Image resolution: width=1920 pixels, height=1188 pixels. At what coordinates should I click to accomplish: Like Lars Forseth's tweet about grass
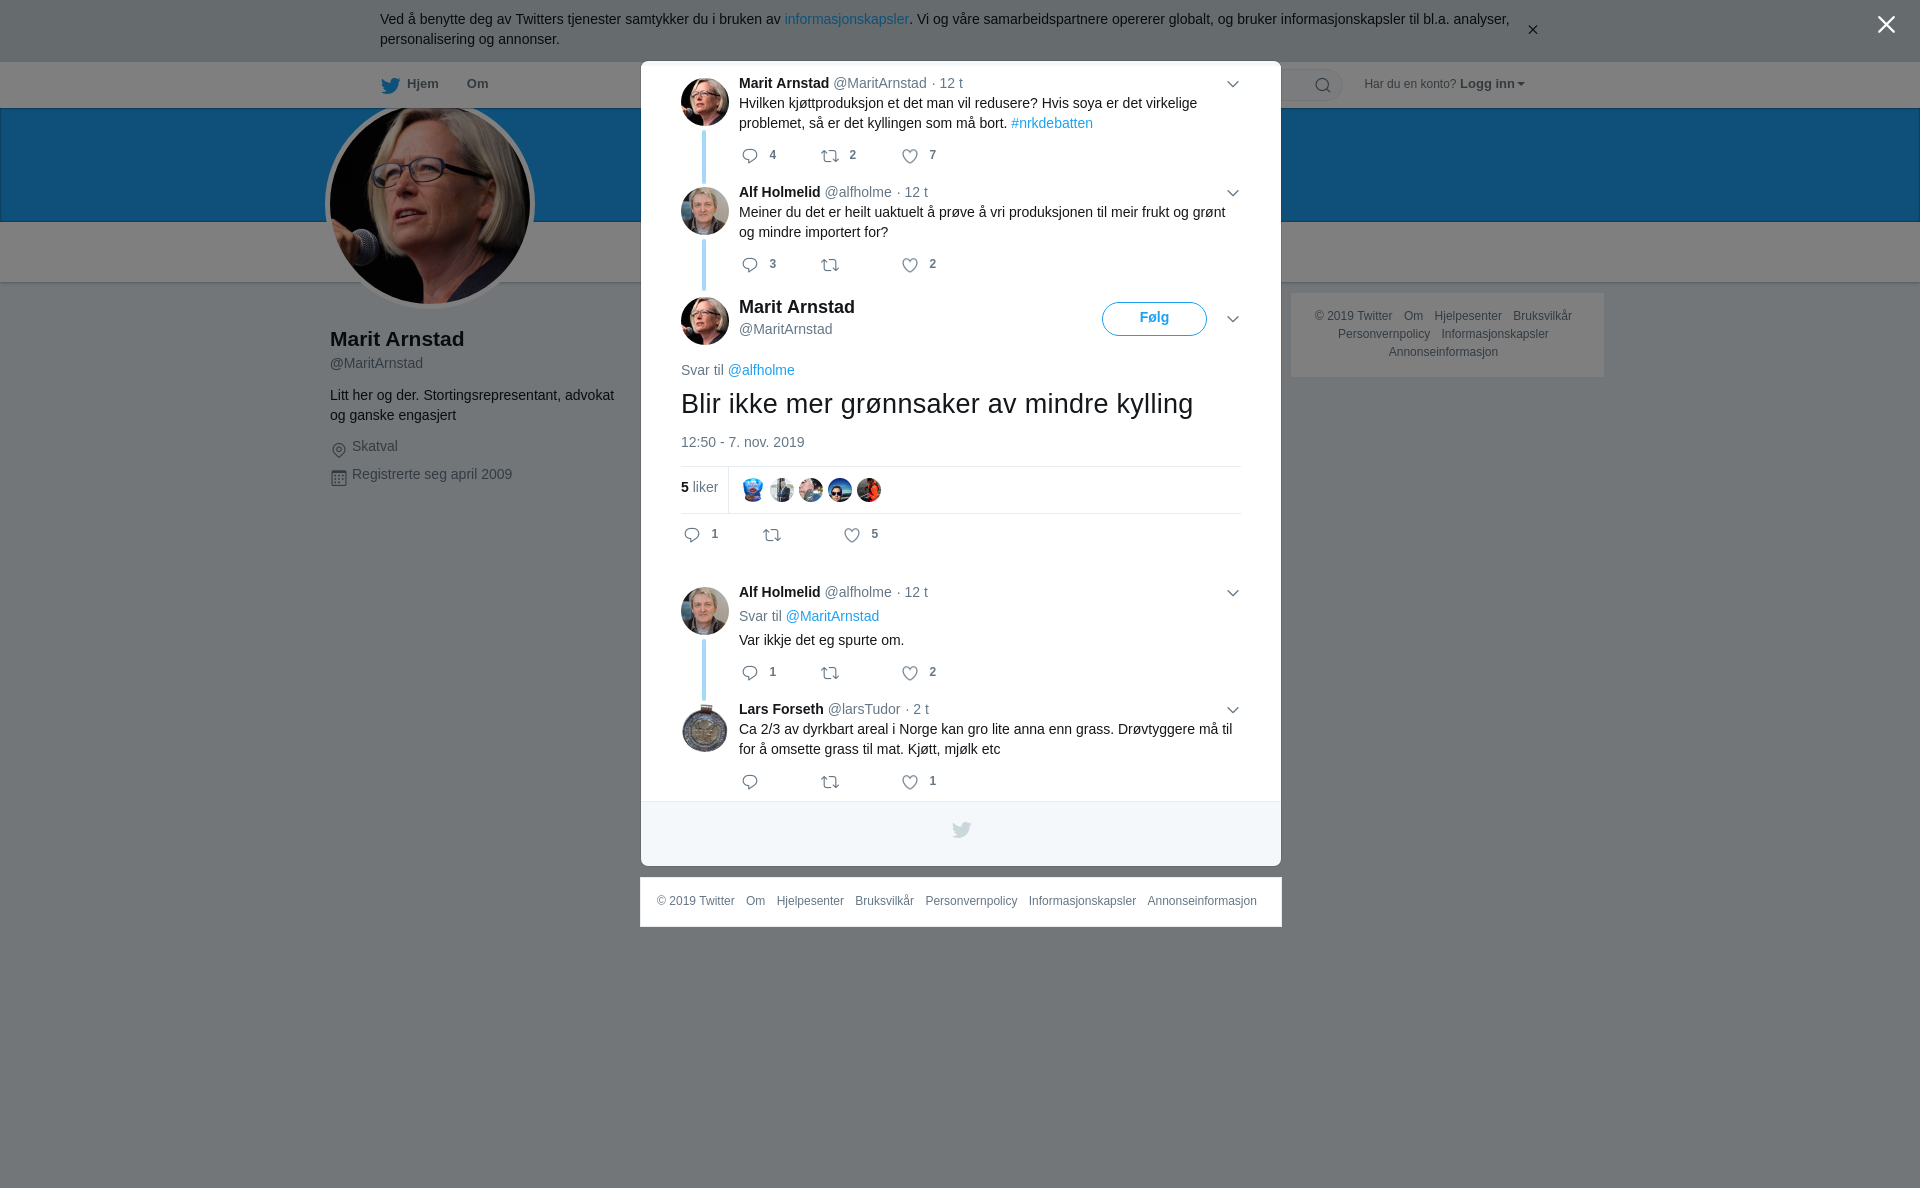[x=910, y=782]
